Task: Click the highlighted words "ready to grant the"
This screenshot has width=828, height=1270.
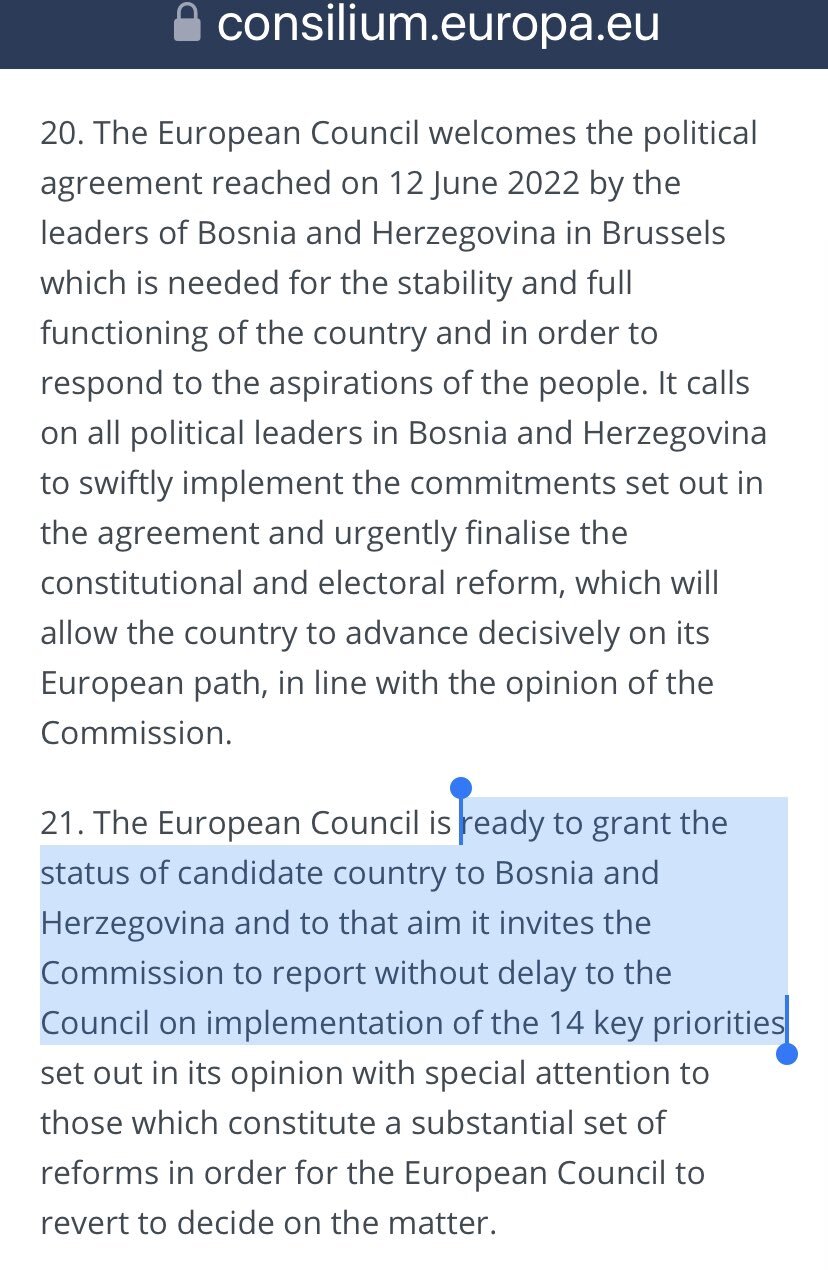Action: [596, 823]
